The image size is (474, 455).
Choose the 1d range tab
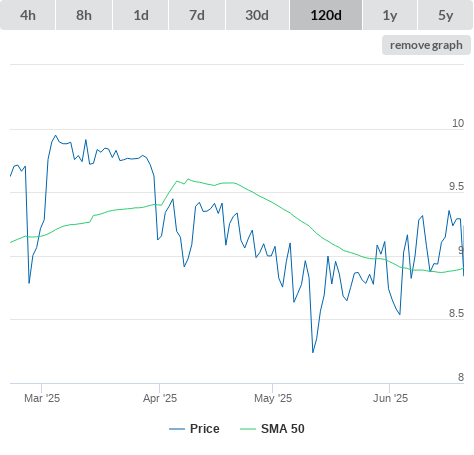(141, 15)
